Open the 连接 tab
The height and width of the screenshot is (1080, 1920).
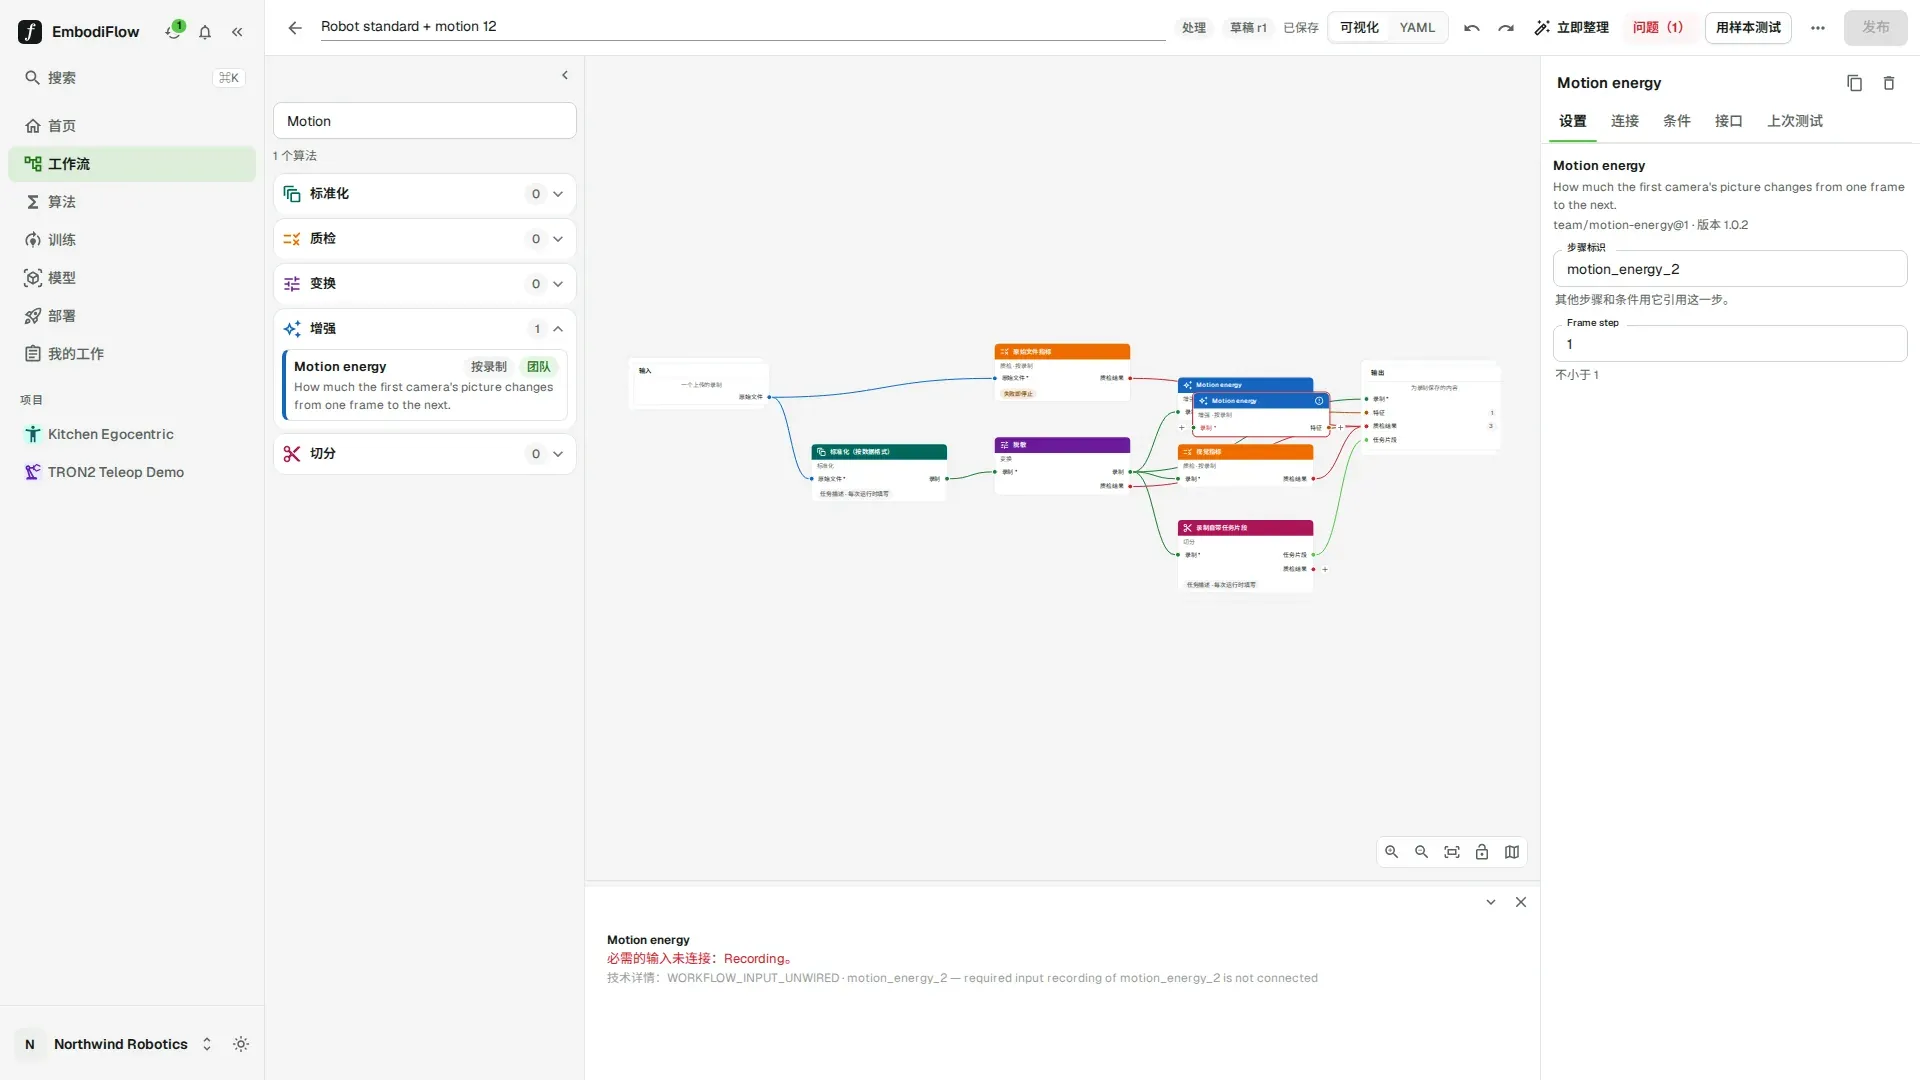tap(1624, 121)
